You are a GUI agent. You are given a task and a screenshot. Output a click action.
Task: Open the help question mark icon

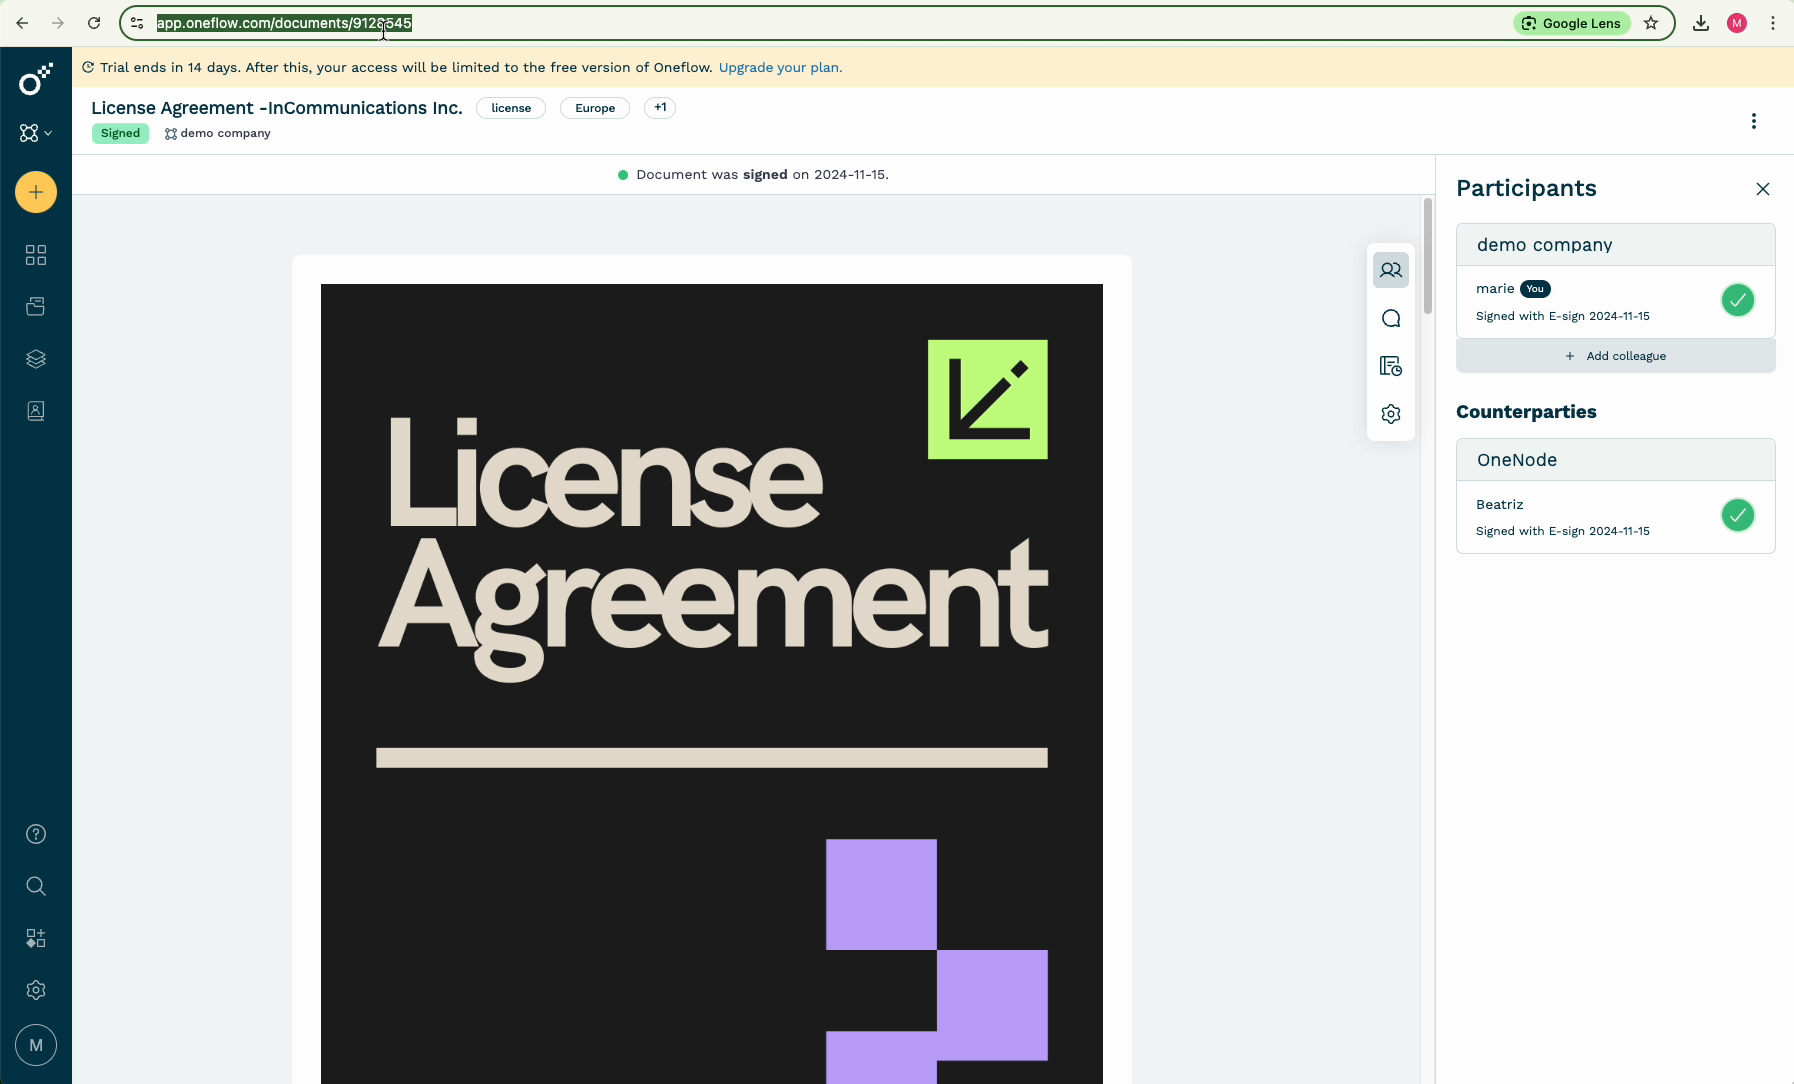36,834
